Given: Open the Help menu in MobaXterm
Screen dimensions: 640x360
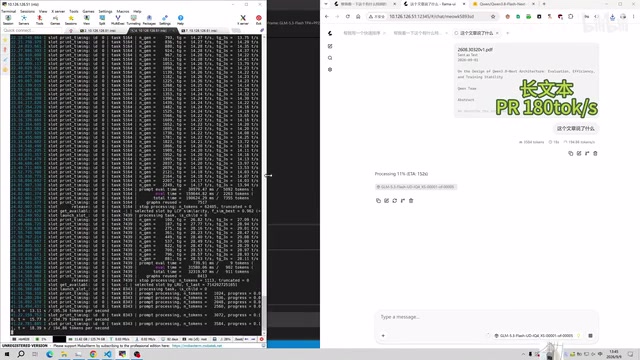Looking at the screenshot, I should [x=137, y=11].
